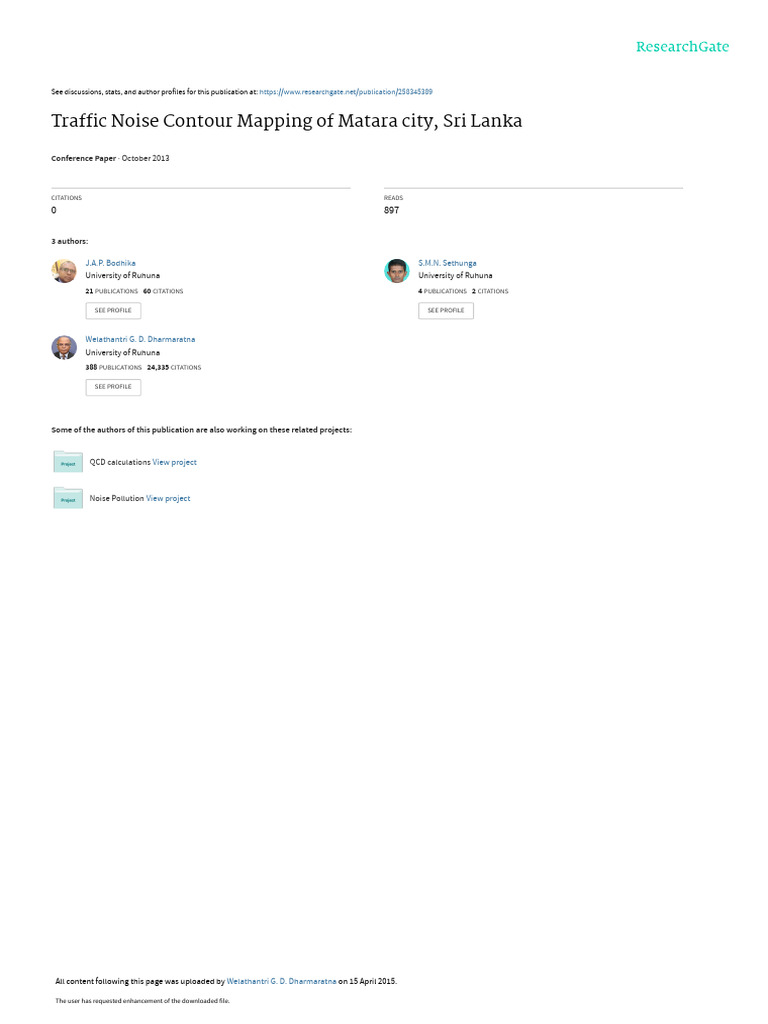
Task: Click the paper title Traffic Noise Contour Mapping
Action: [287, 121]
